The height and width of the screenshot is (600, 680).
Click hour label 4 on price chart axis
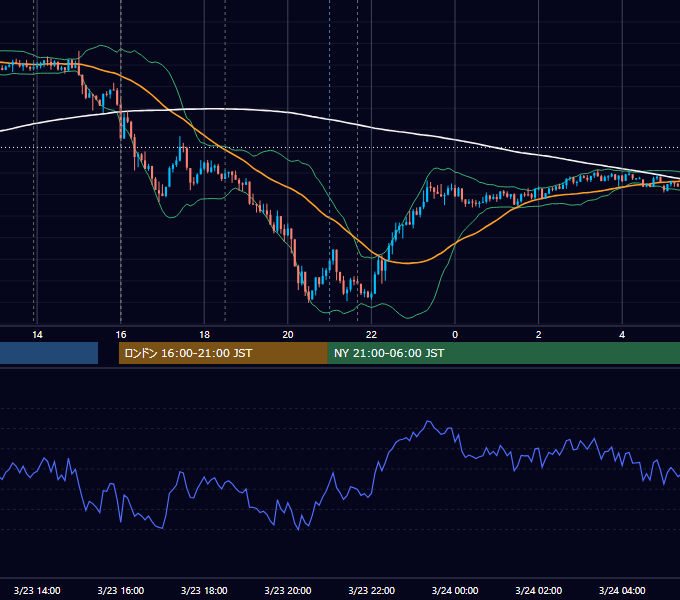tap(622, 335)
